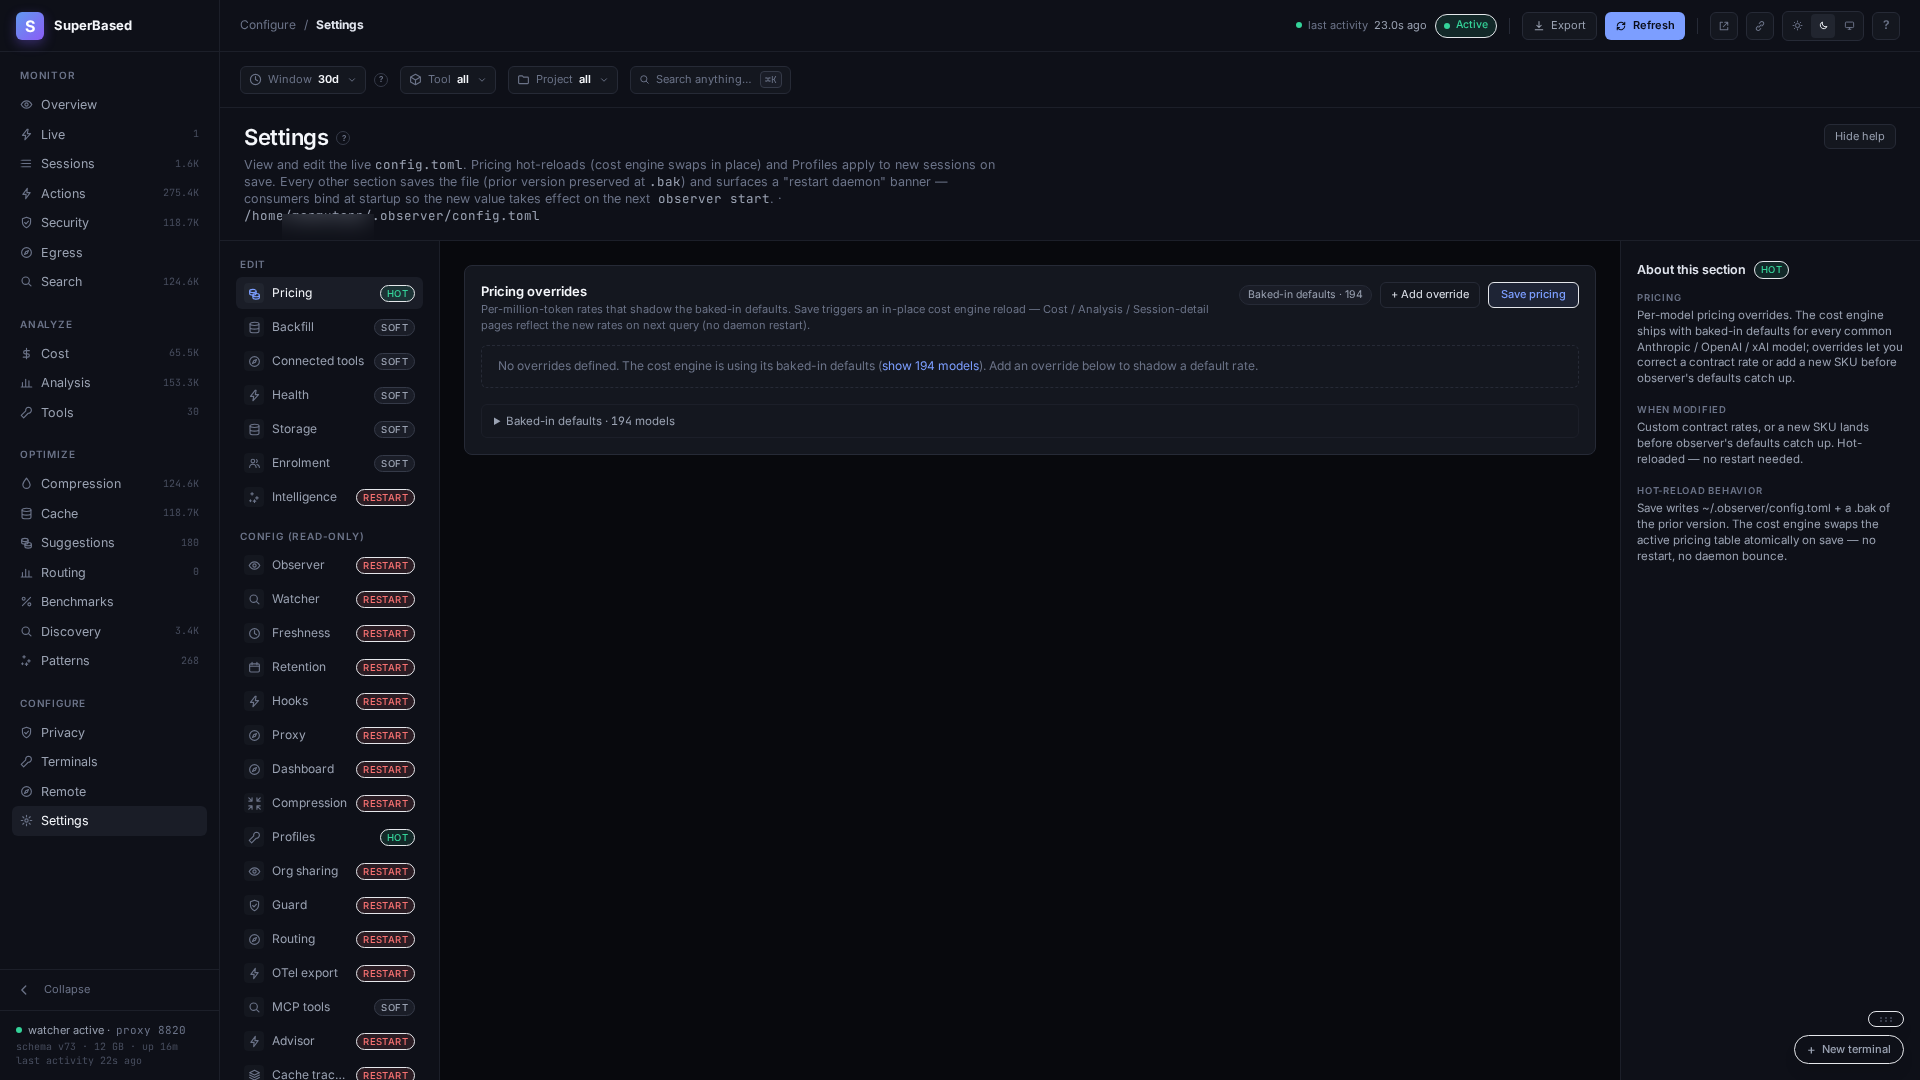Switch to dark theme moon icon
This screenshot has height=1080, width=1920.
tap(1823, 26)
